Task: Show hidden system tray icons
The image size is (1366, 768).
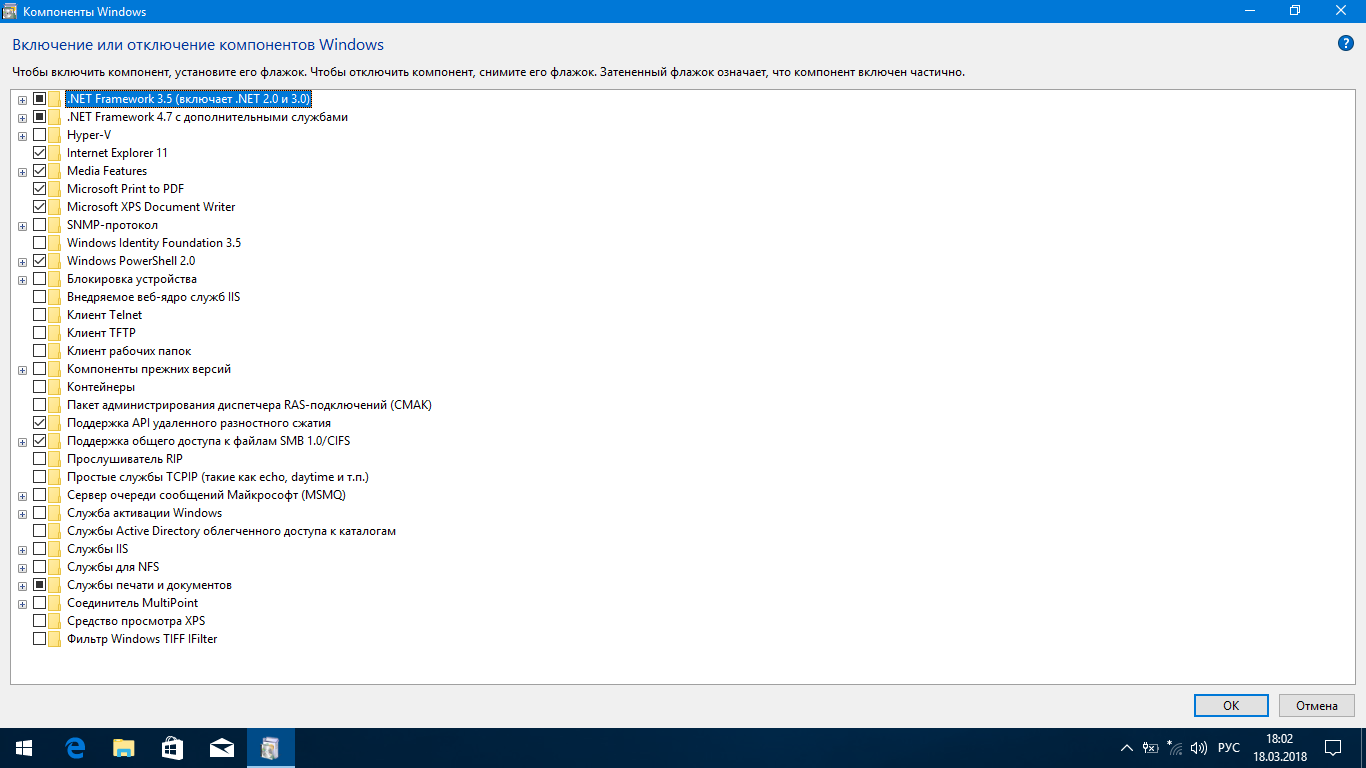Action: [1127, 748]
